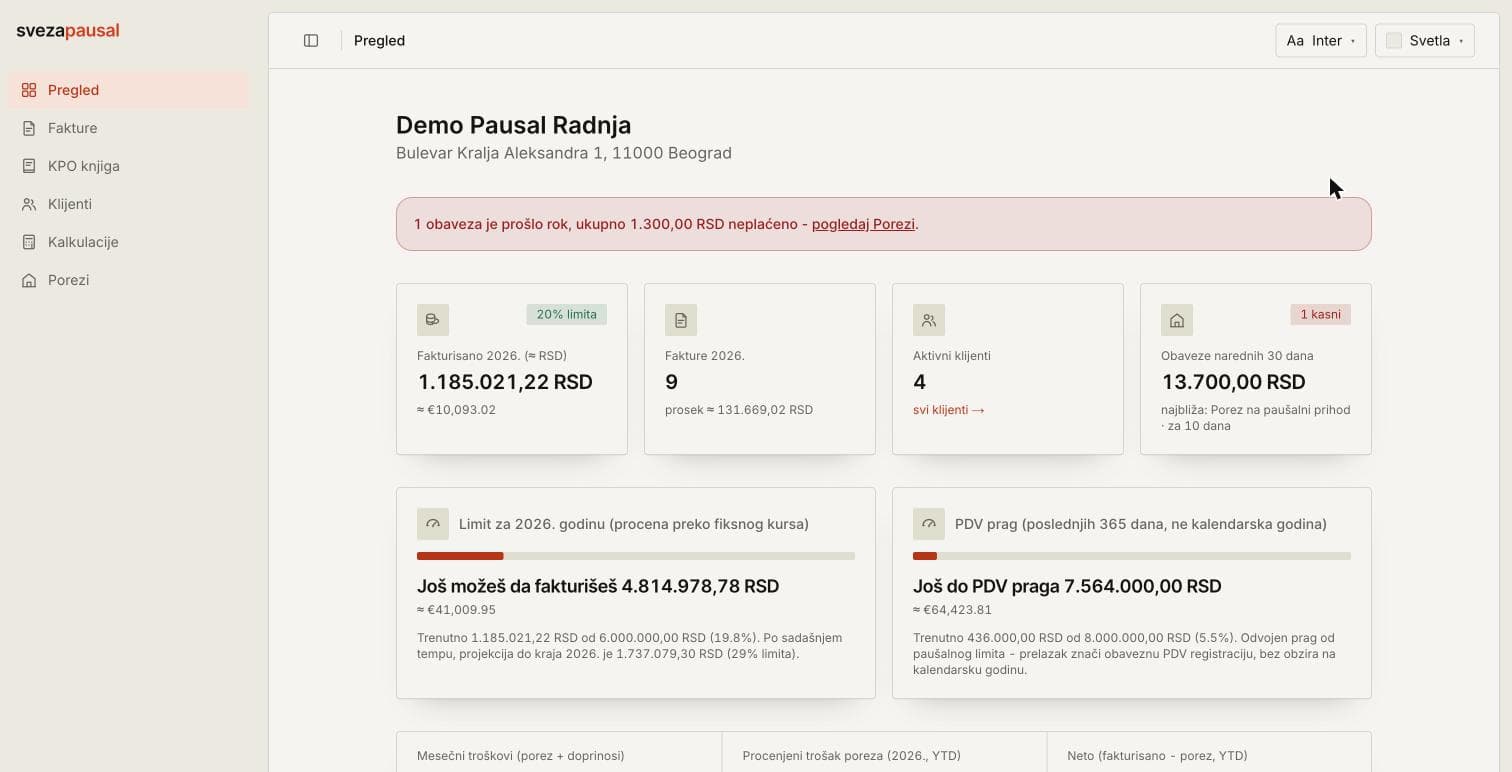1512x772 pixels.
Task: Click the KPO knjiga book icon
Action: point(29,166)
